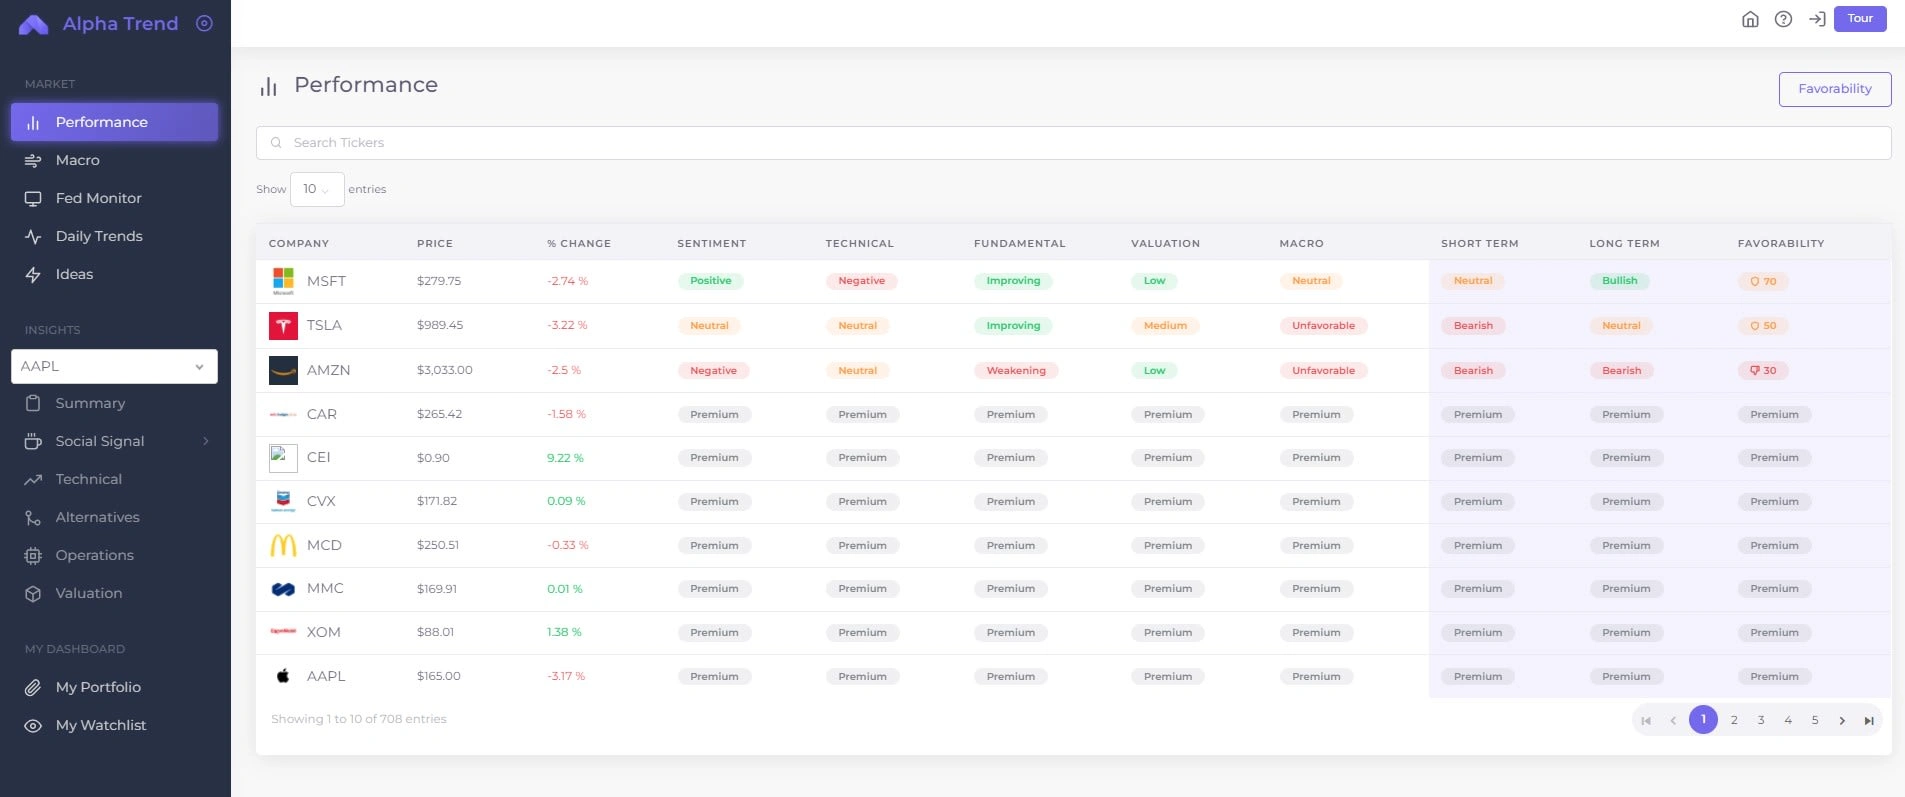Click the Favorability button
Viewport: 1905px width, 797px height.
pos(1835,89)
